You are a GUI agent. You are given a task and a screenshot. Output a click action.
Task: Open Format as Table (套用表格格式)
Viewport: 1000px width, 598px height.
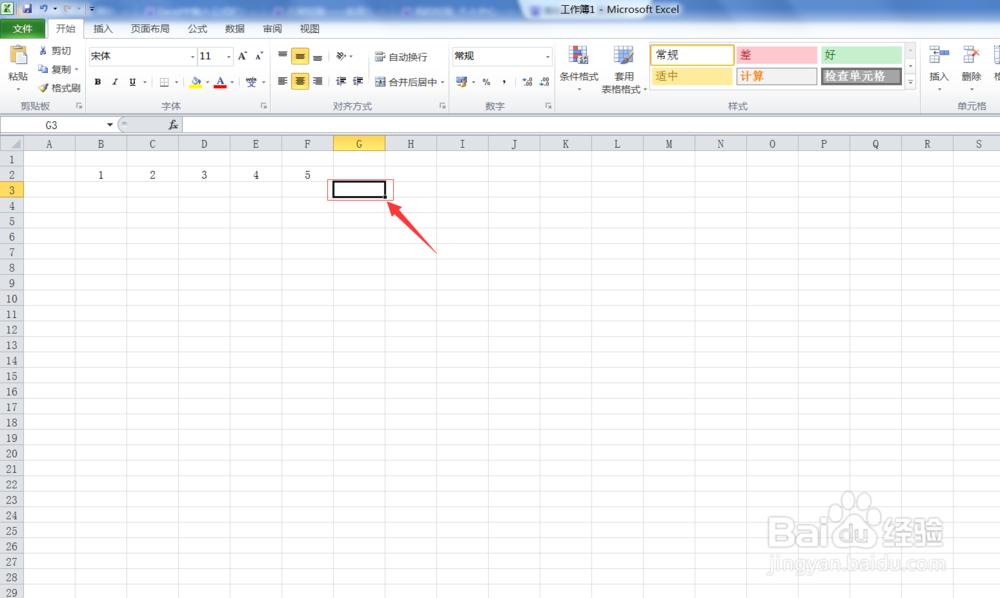[x=624, y=69]
